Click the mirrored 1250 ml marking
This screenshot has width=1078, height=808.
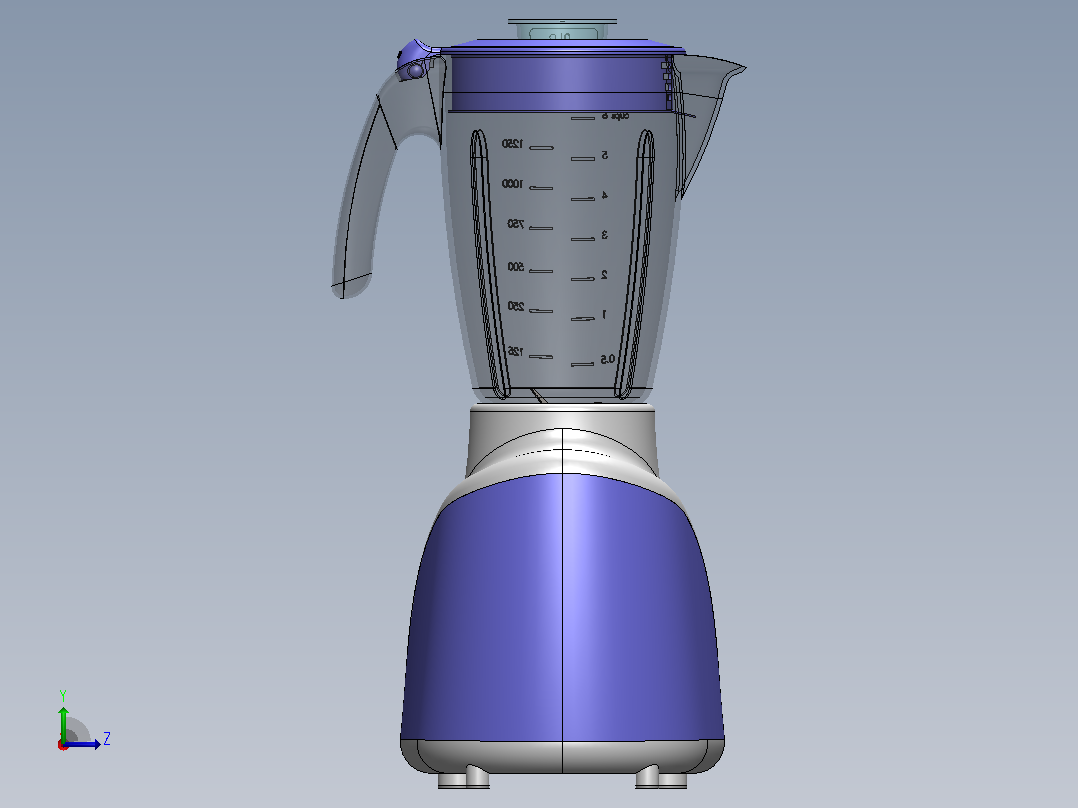pos(512,144)
